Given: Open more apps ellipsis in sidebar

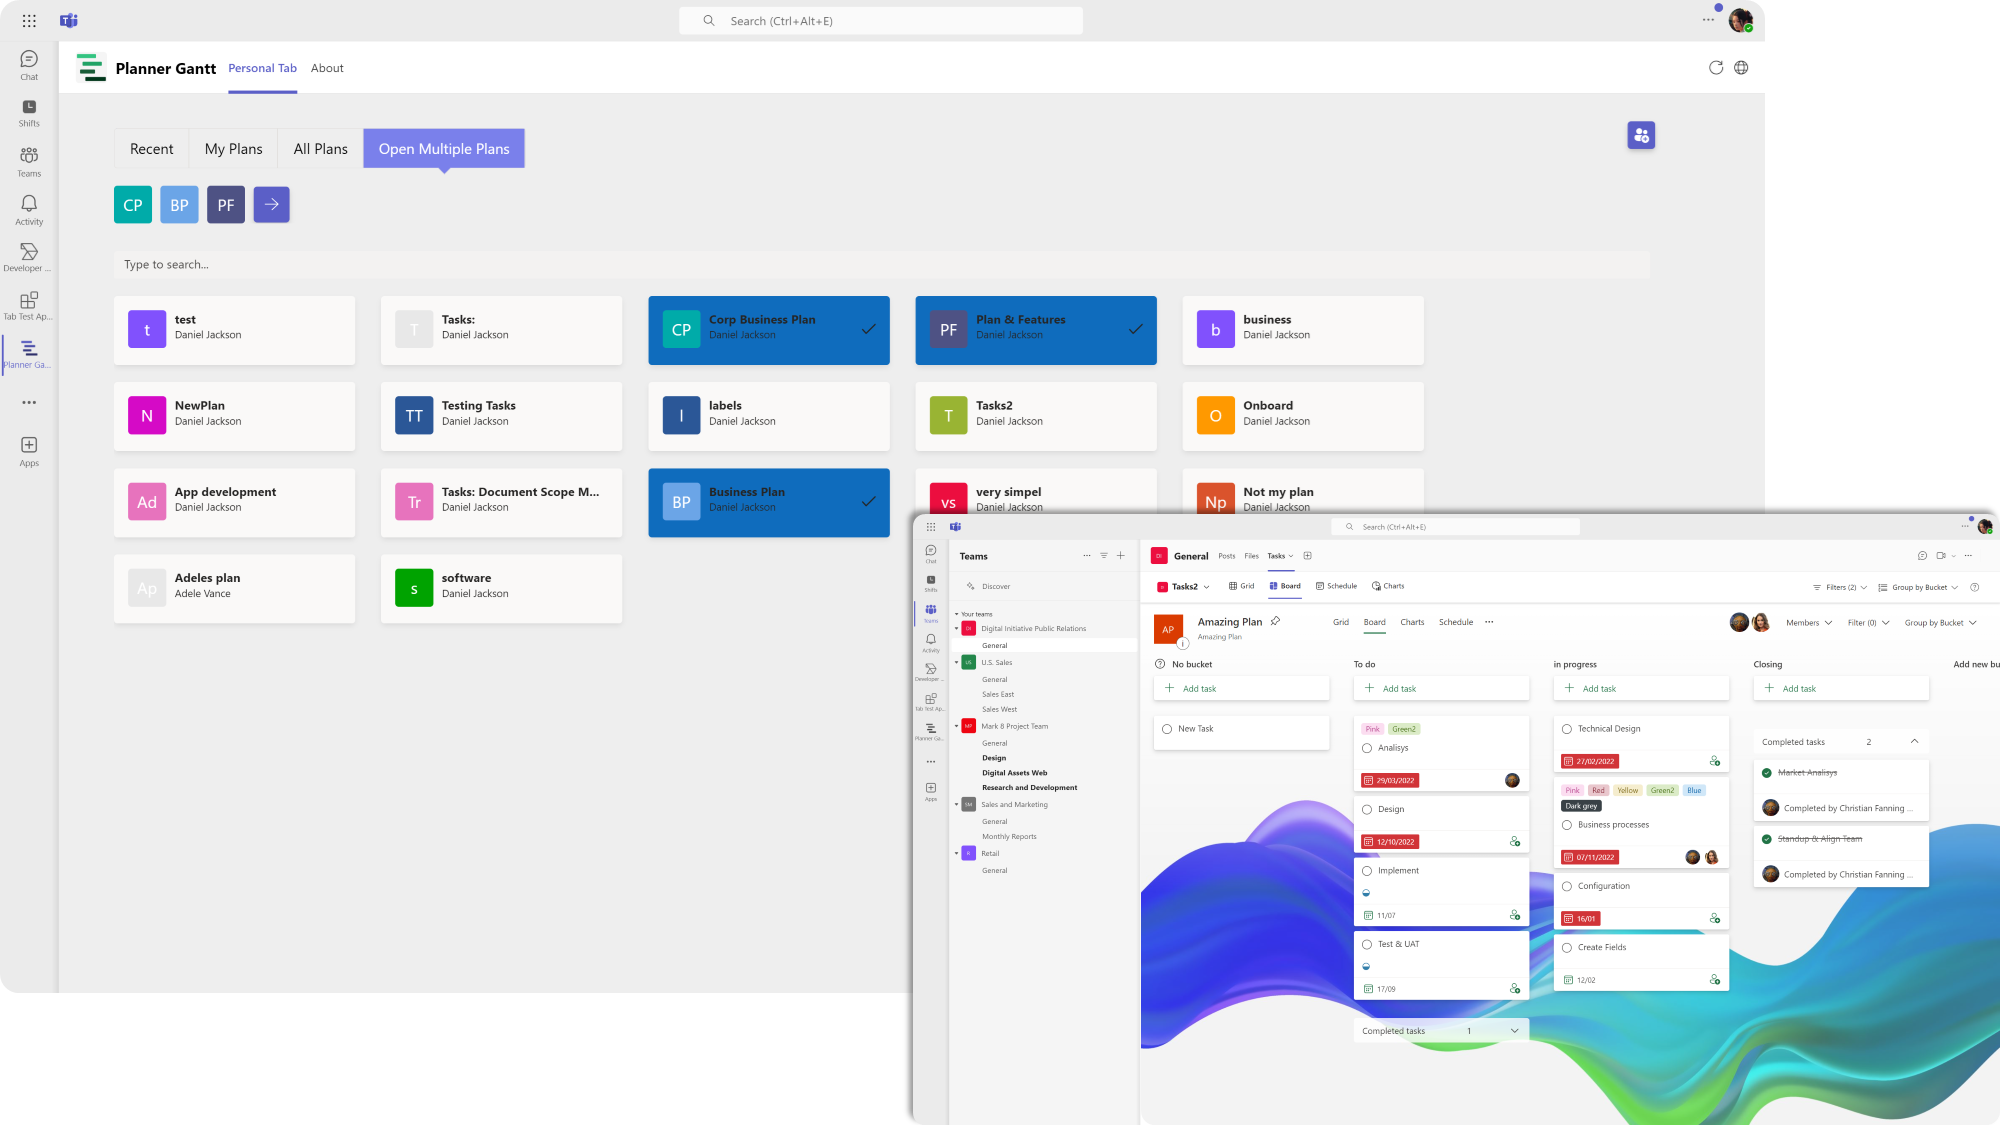Looking at the screenshot, I should [x=29, y=402].
